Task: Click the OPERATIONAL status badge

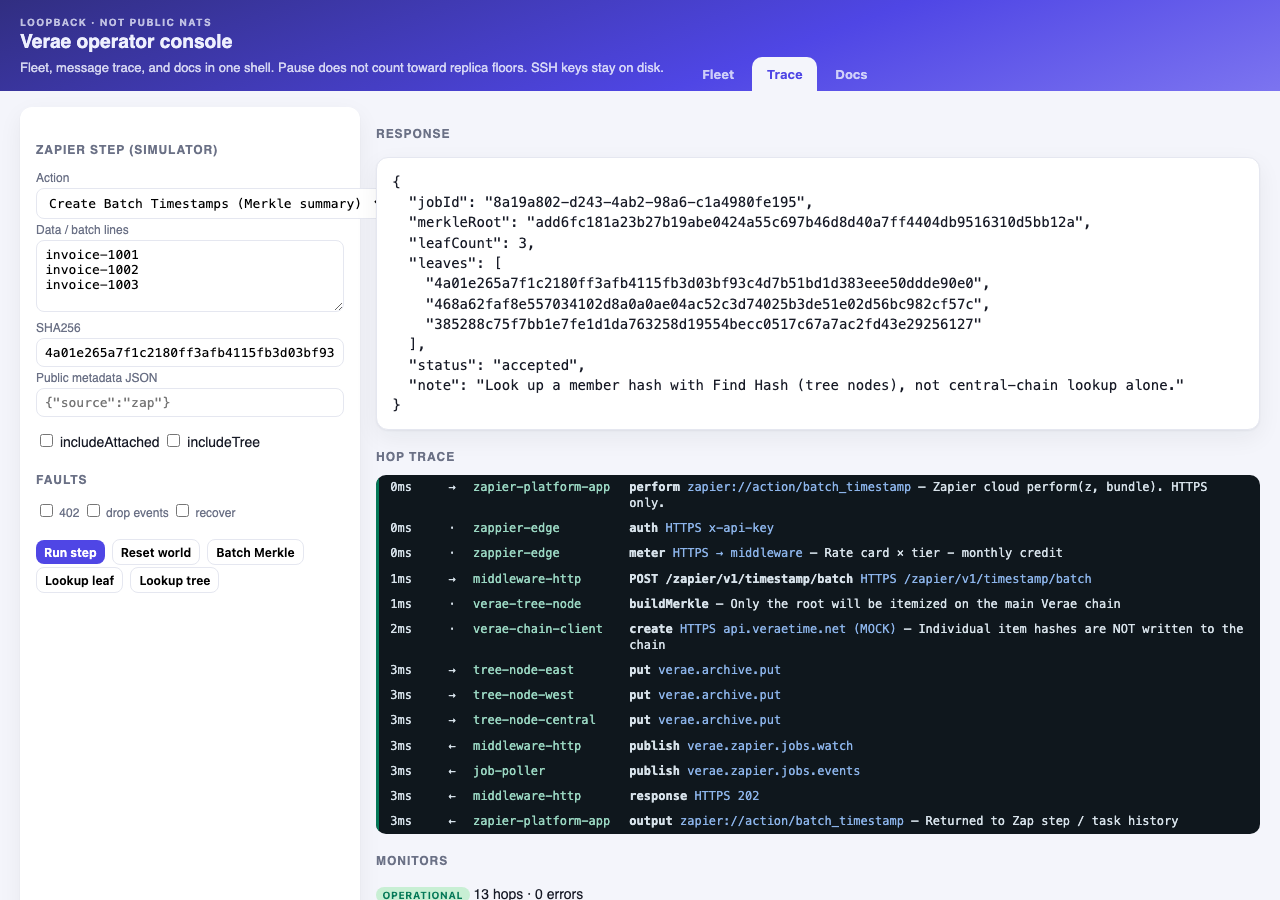Action: coord(422,894)
